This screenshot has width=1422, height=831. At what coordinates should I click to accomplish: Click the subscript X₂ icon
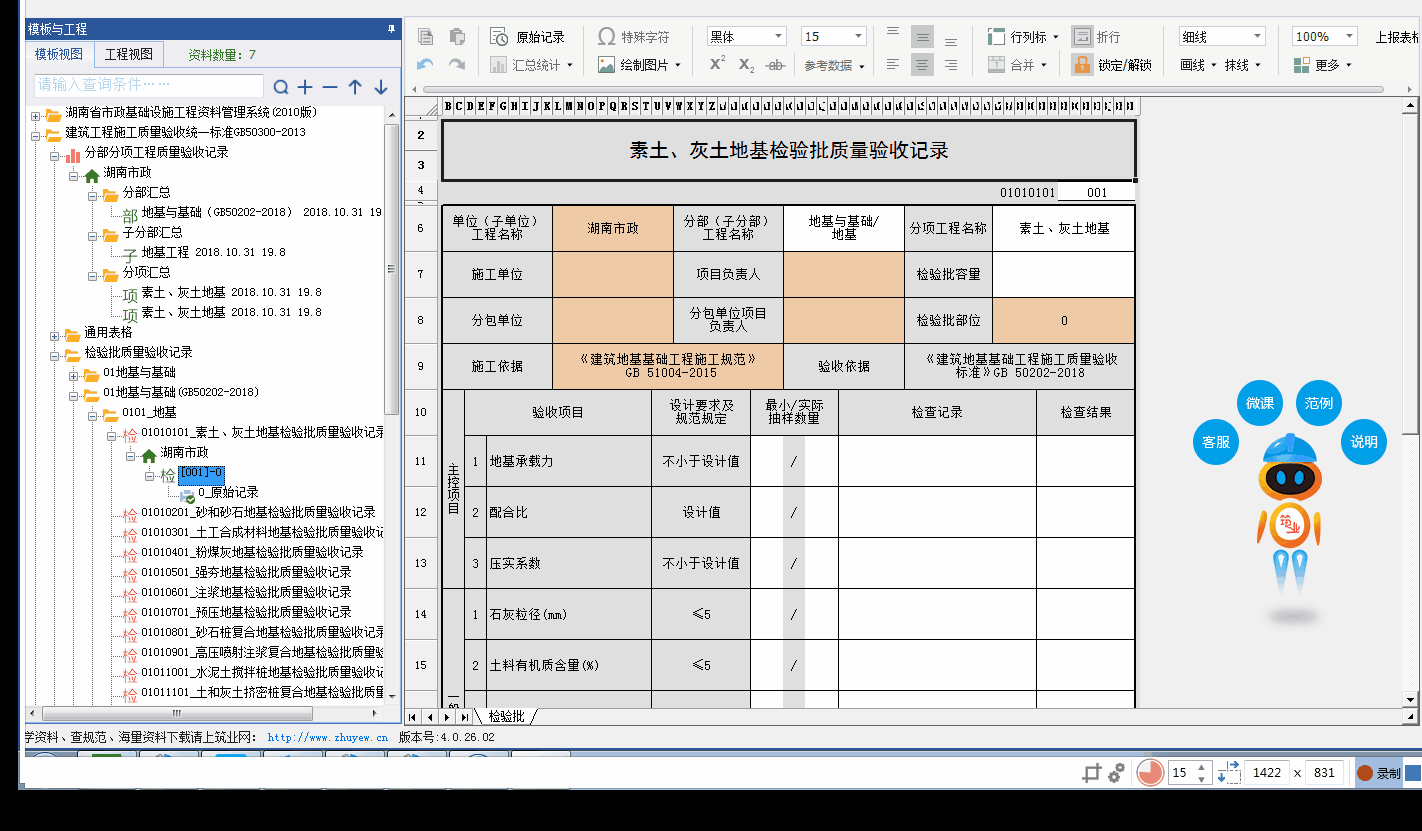tap(746, 65)
